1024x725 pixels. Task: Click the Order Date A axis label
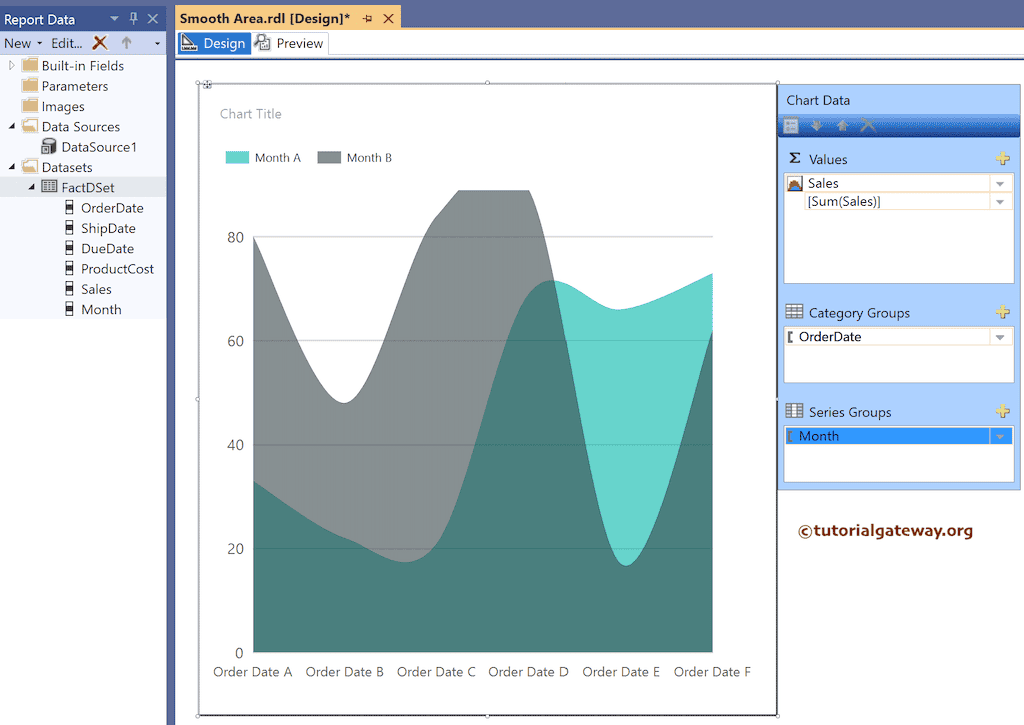(x=253, y=671)
